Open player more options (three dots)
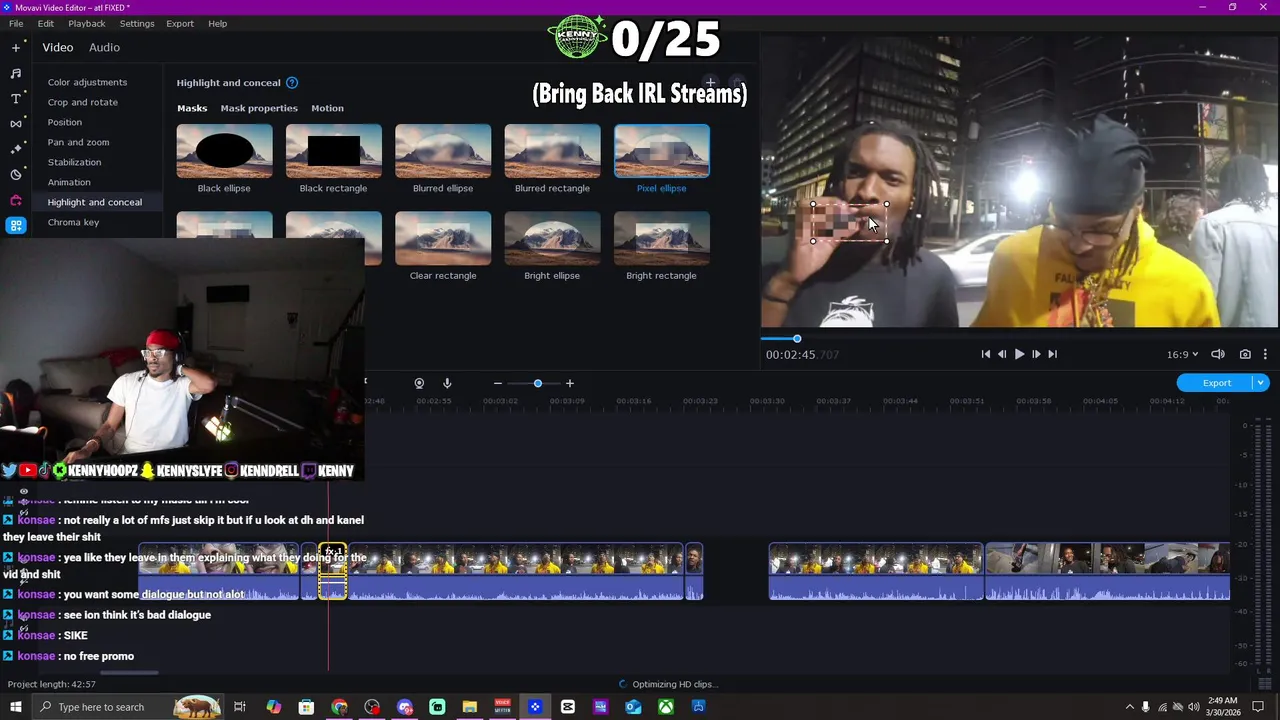This screenshot has height=720, width=1280. [x=1265, y=354]
